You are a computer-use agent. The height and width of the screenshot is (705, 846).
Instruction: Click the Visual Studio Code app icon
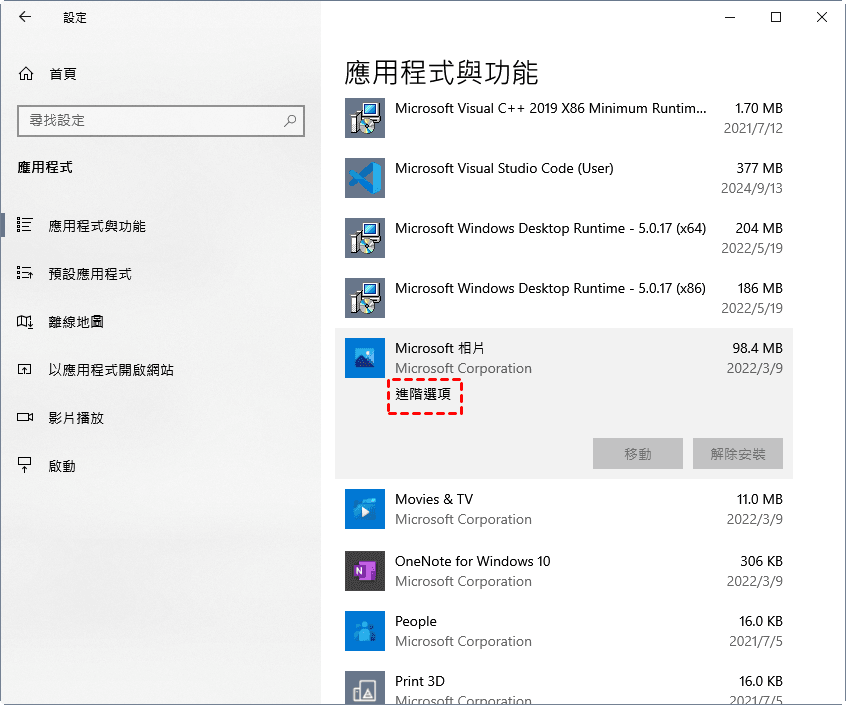[365, 178]
